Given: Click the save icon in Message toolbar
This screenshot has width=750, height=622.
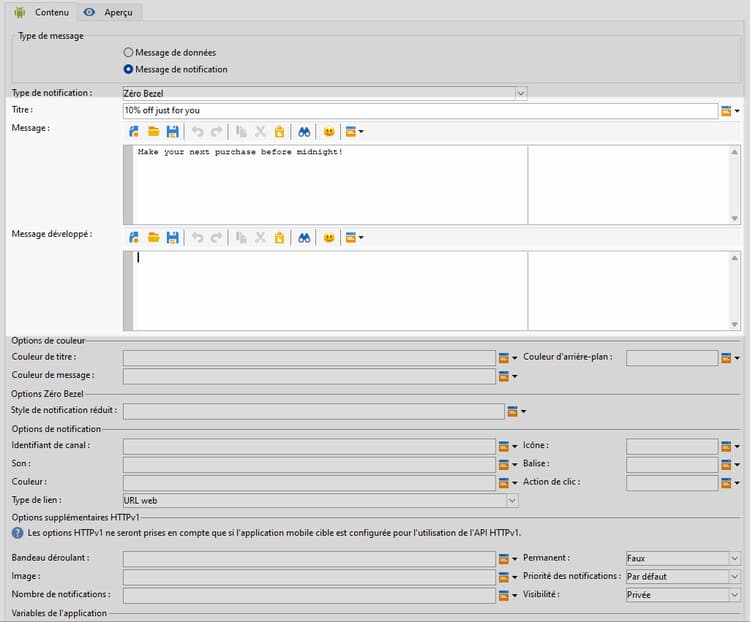Looking at the screenshot, I should coord(173,132).
